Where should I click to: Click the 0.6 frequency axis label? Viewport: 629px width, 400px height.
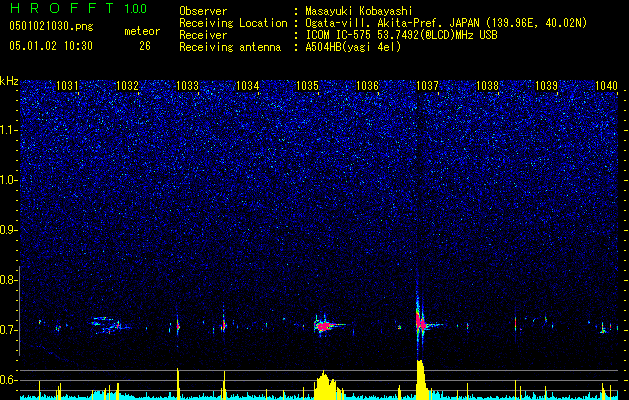(9, 380)
